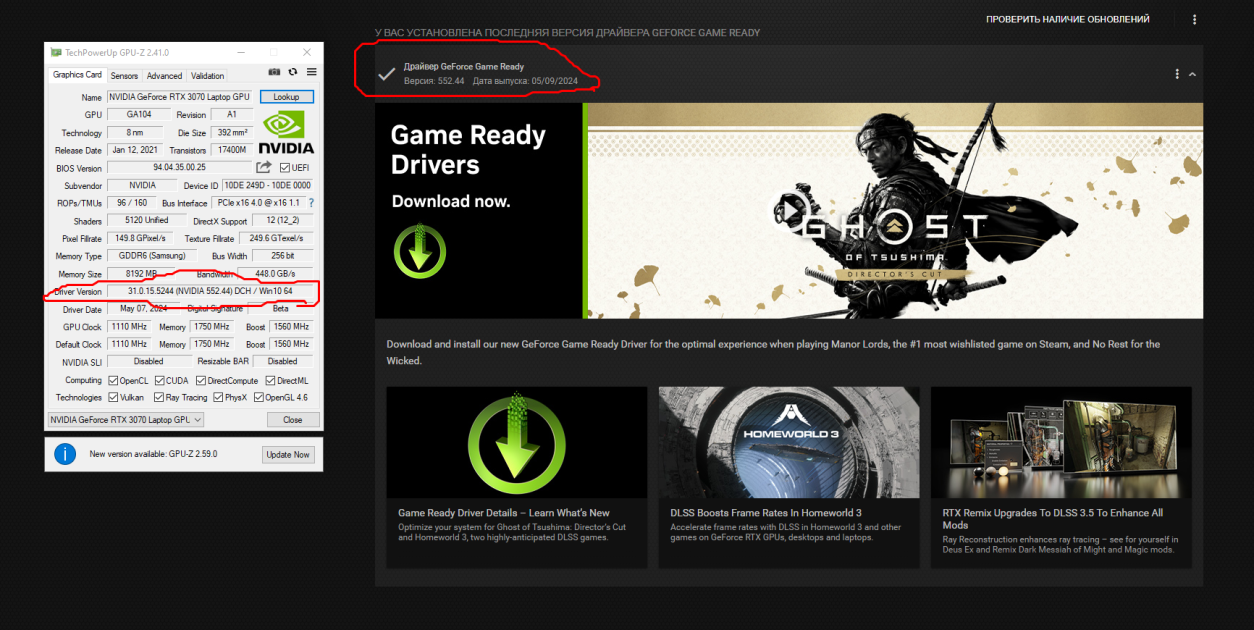Collapse the Game Ready driver section
The image size is (1254, 630).
[x=1192, y=74]
